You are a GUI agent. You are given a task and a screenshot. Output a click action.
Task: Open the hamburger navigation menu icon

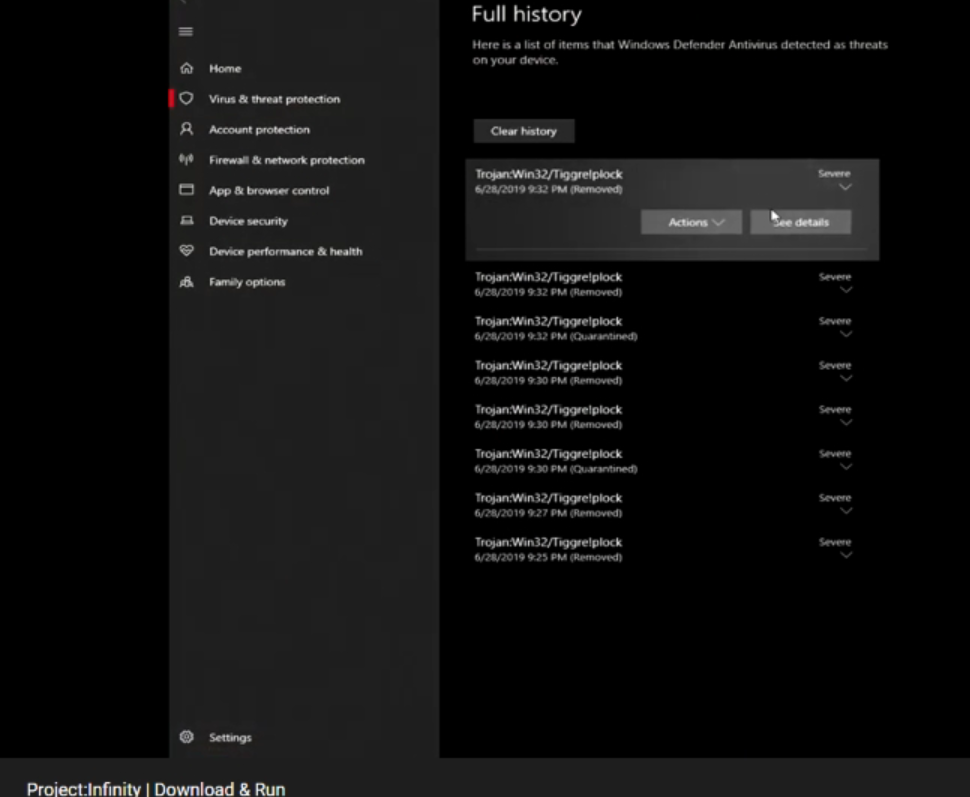click(x=186, y=32)
